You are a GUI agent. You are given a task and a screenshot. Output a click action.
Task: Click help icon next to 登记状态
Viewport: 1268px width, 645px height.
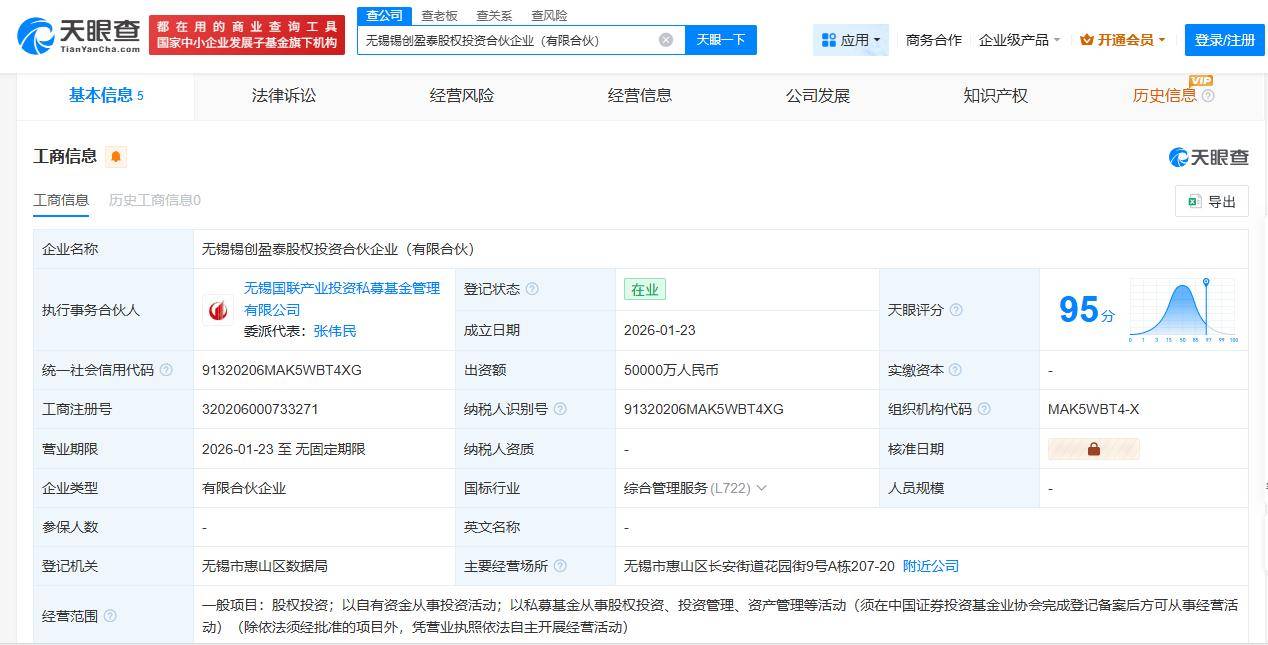tap(532, 289)
